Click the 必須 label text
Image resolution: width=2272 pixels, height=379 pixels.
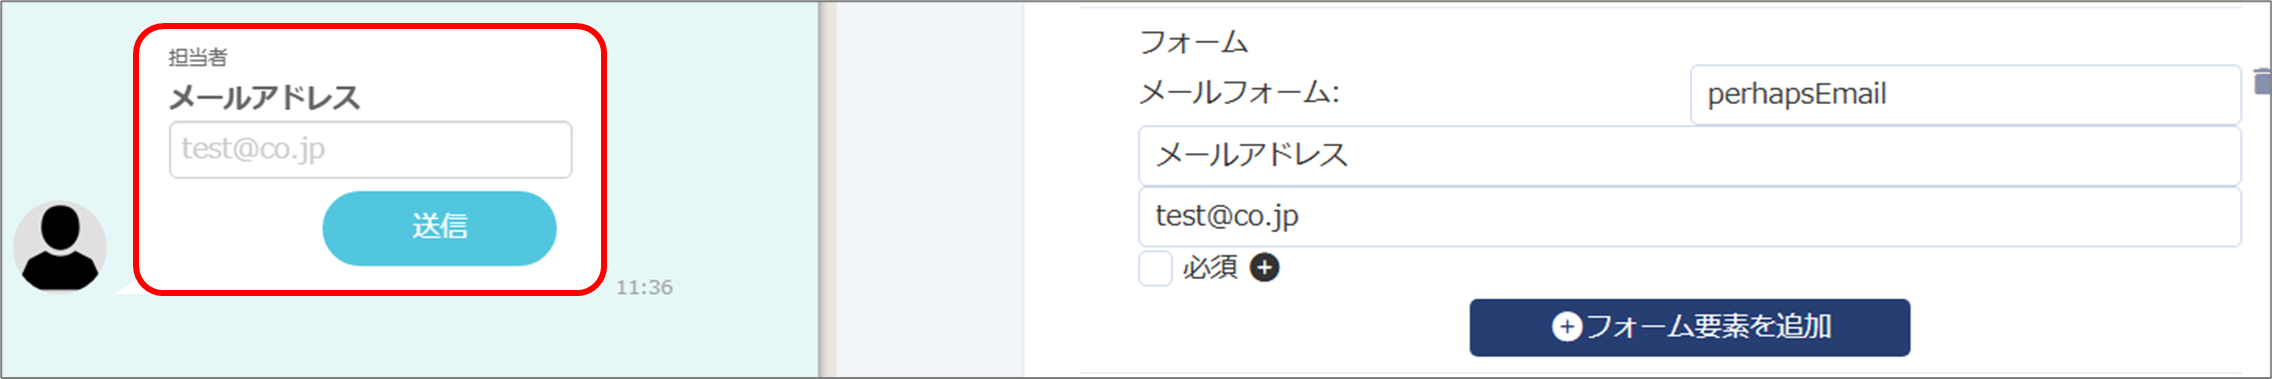coord(1210,268)
